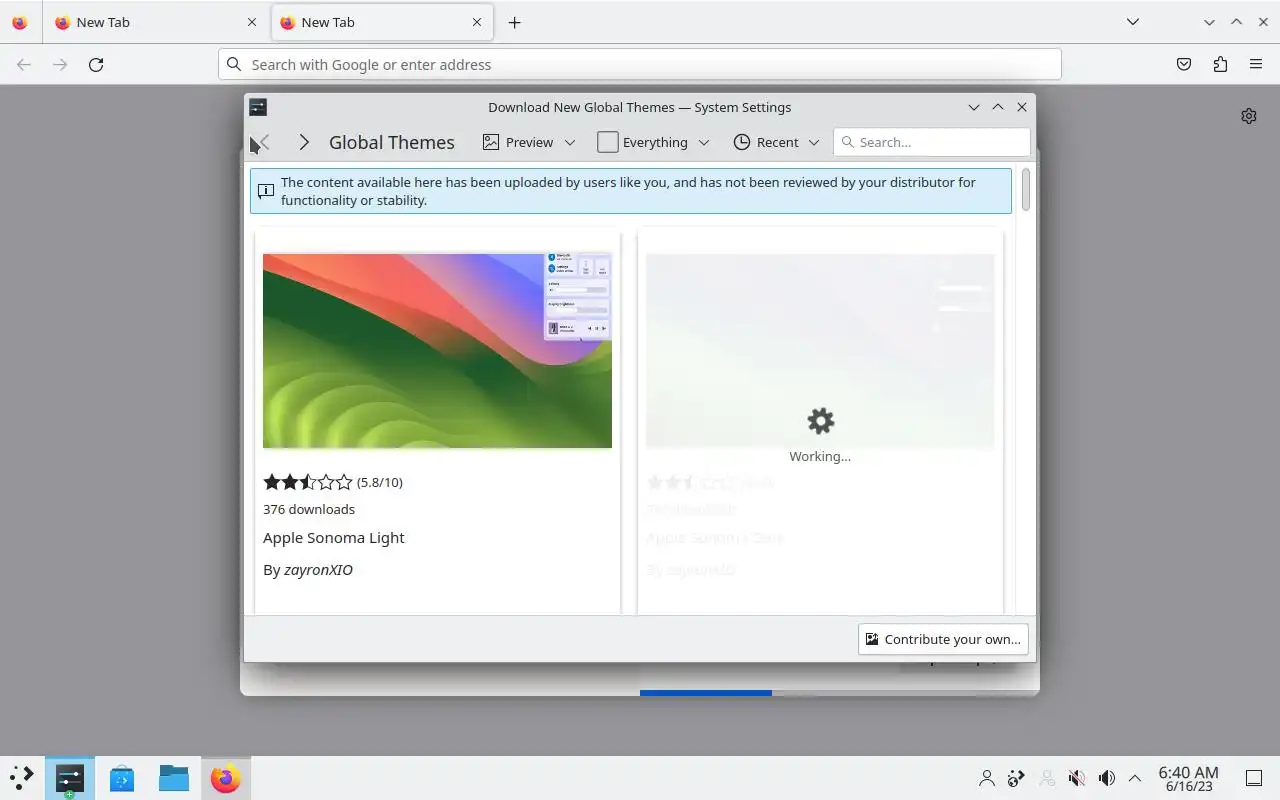Minimize the Download New Global Themes dialog

click(x=973, y=107)
